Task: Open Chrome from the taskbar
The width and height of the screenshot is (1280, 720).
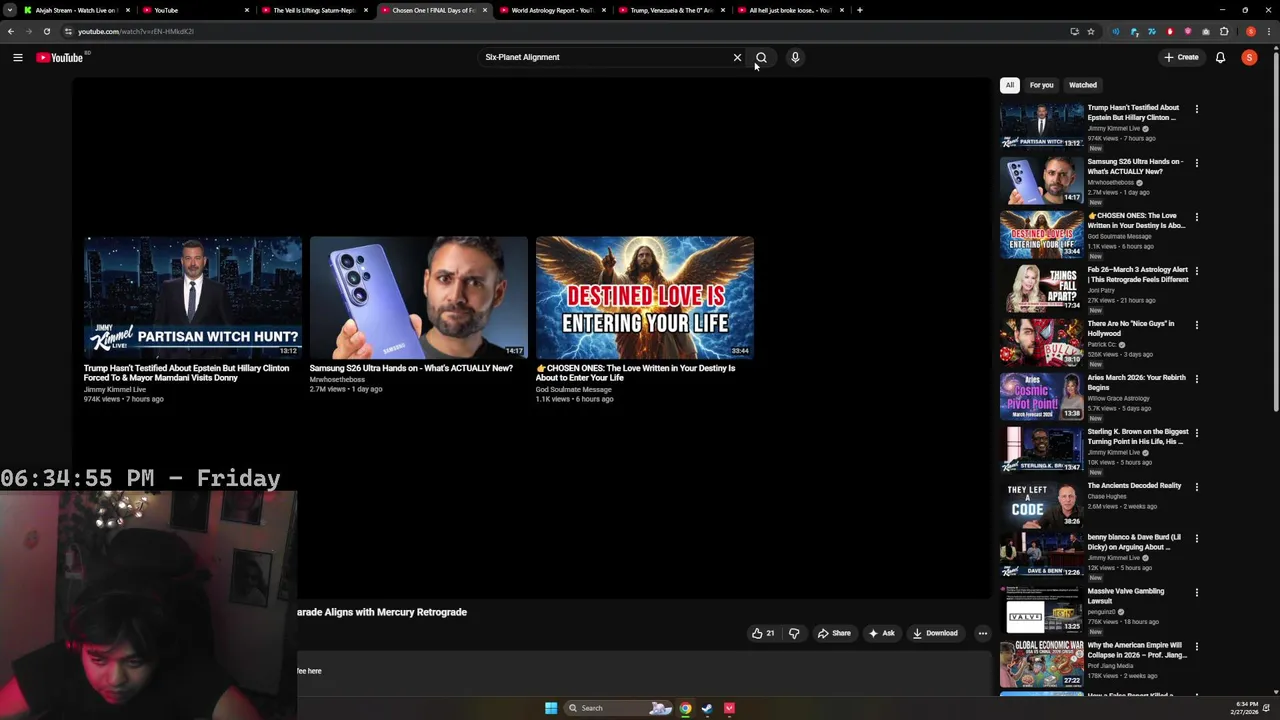Action: click(685, 708)
